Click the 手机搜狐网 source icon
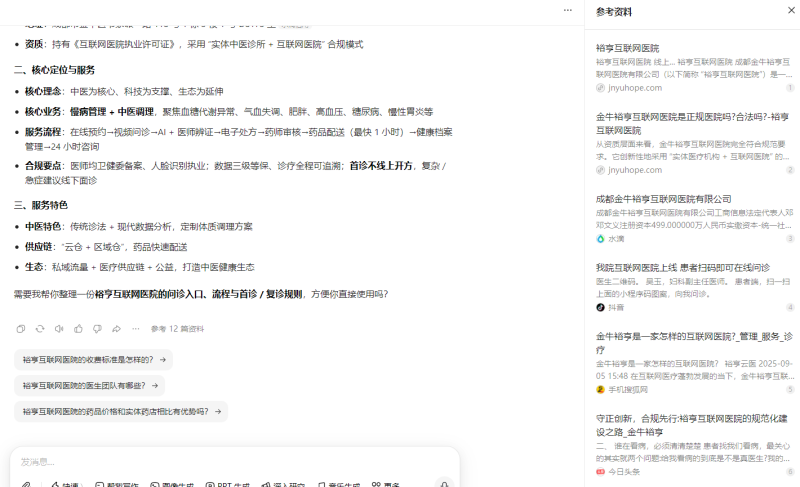This screenshot has height=487, width=800. (x=601, y=390)
